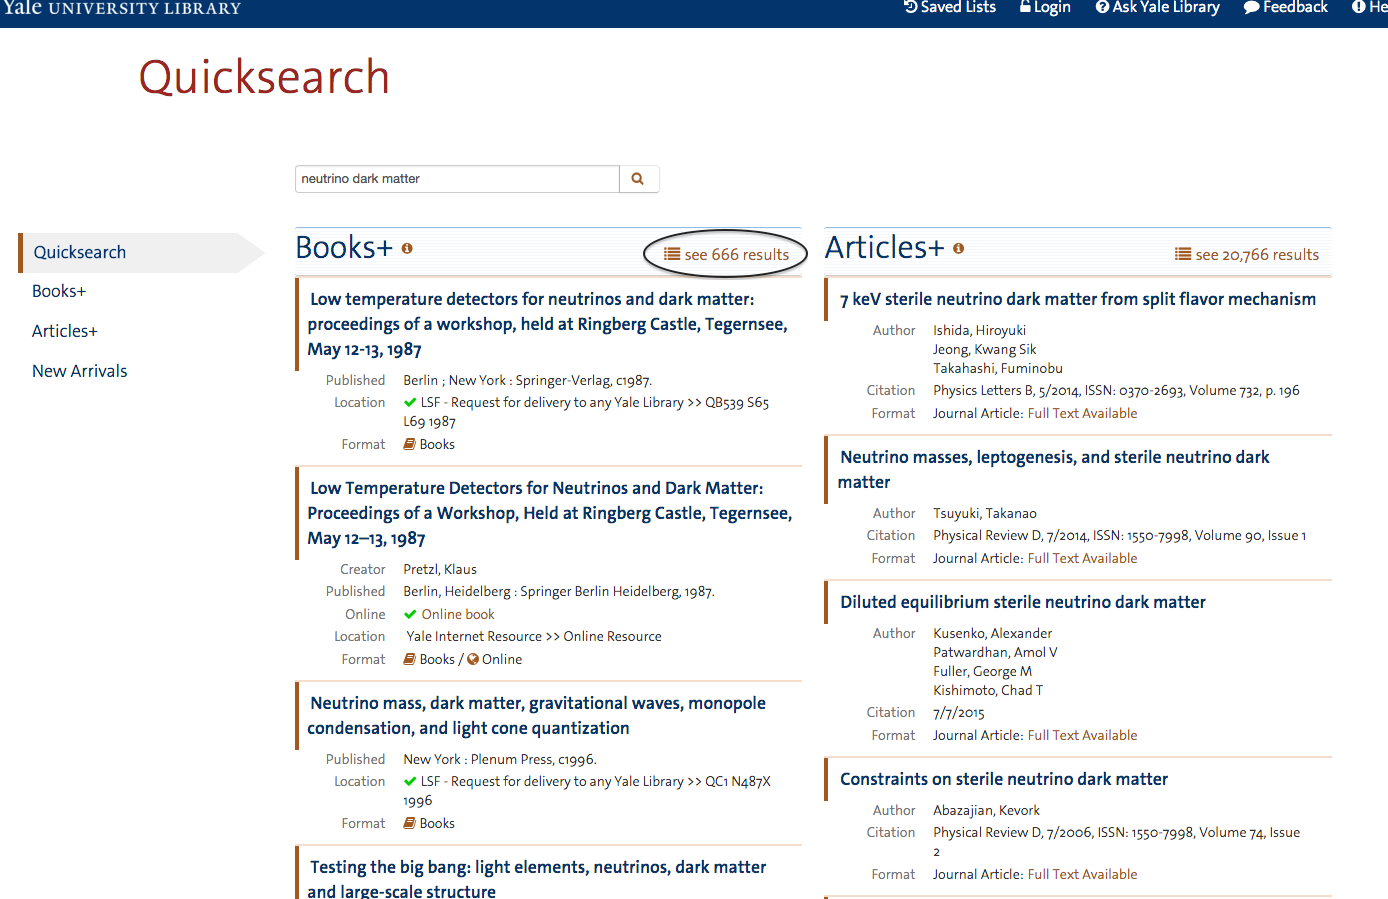Click the info icon next to Books+
The height and width of the screenshot is (899, 1388).
(x=407, y=248)
